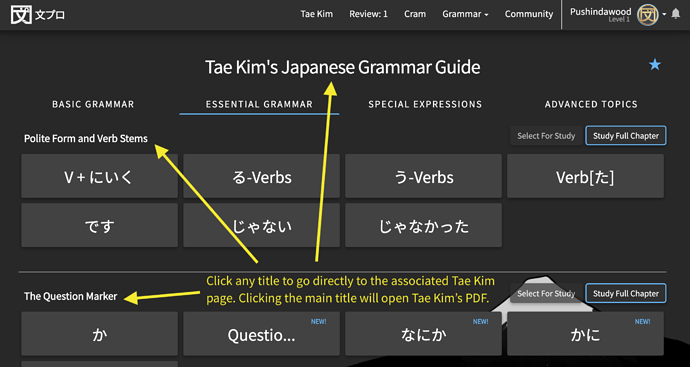The height and width of the screenshot is (367, 690).
Task: Open the Cram page
Action: point(415,14)
